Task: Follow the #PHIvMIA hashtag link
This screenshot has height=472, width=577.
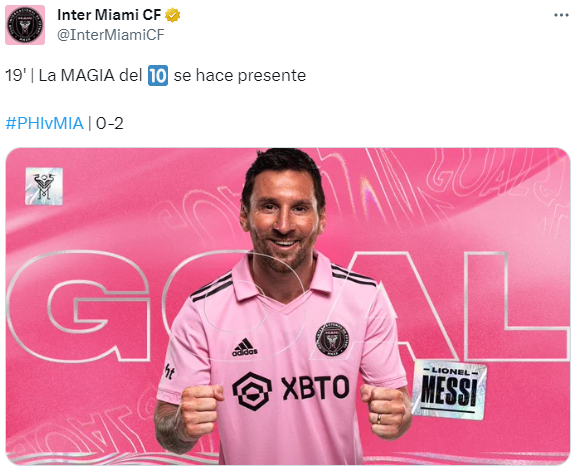Action: click(45, 123)
